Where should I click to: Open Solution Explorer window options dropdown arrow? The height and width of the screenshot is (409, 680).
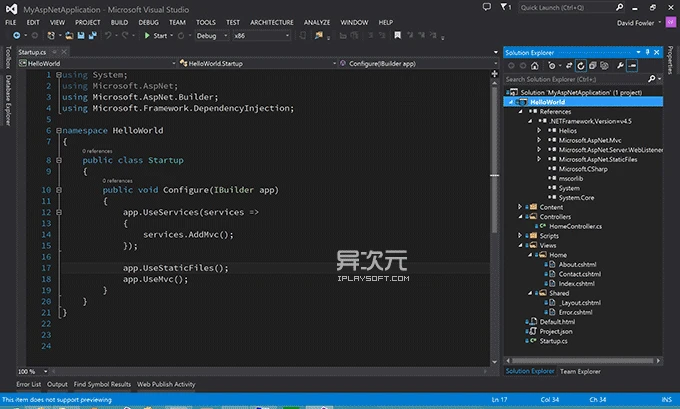click(x=638, y=52)
